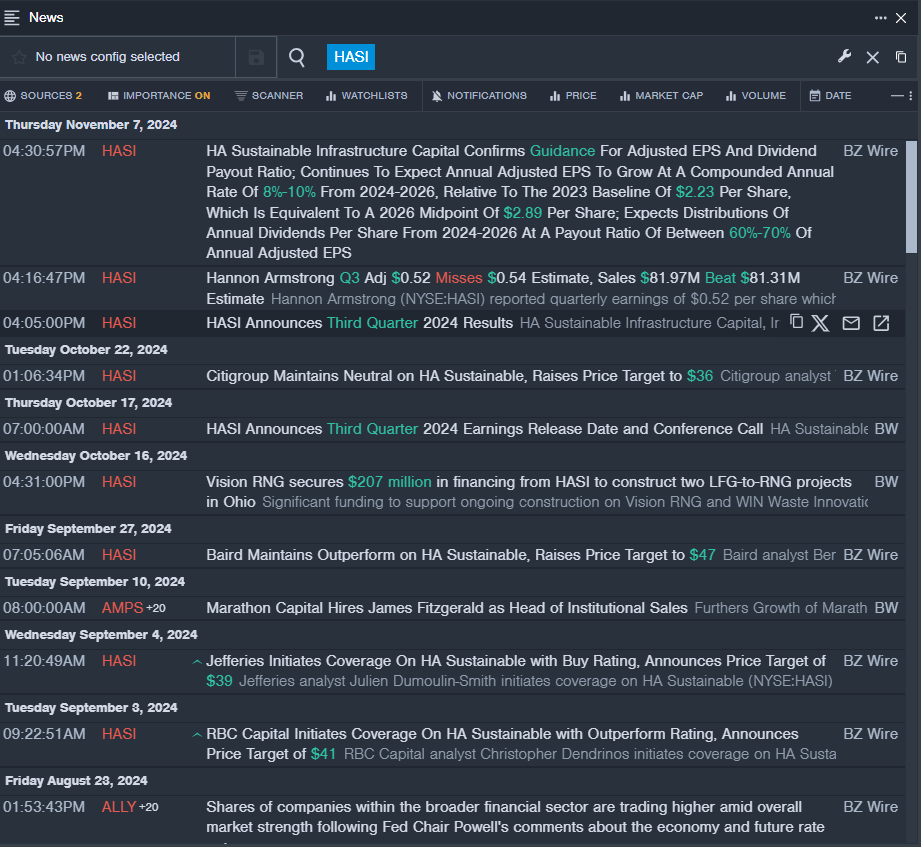Toggle the Importance ON filter
Image resolution: width=921 pixels, height=847 pixels.
pos(159,96)
